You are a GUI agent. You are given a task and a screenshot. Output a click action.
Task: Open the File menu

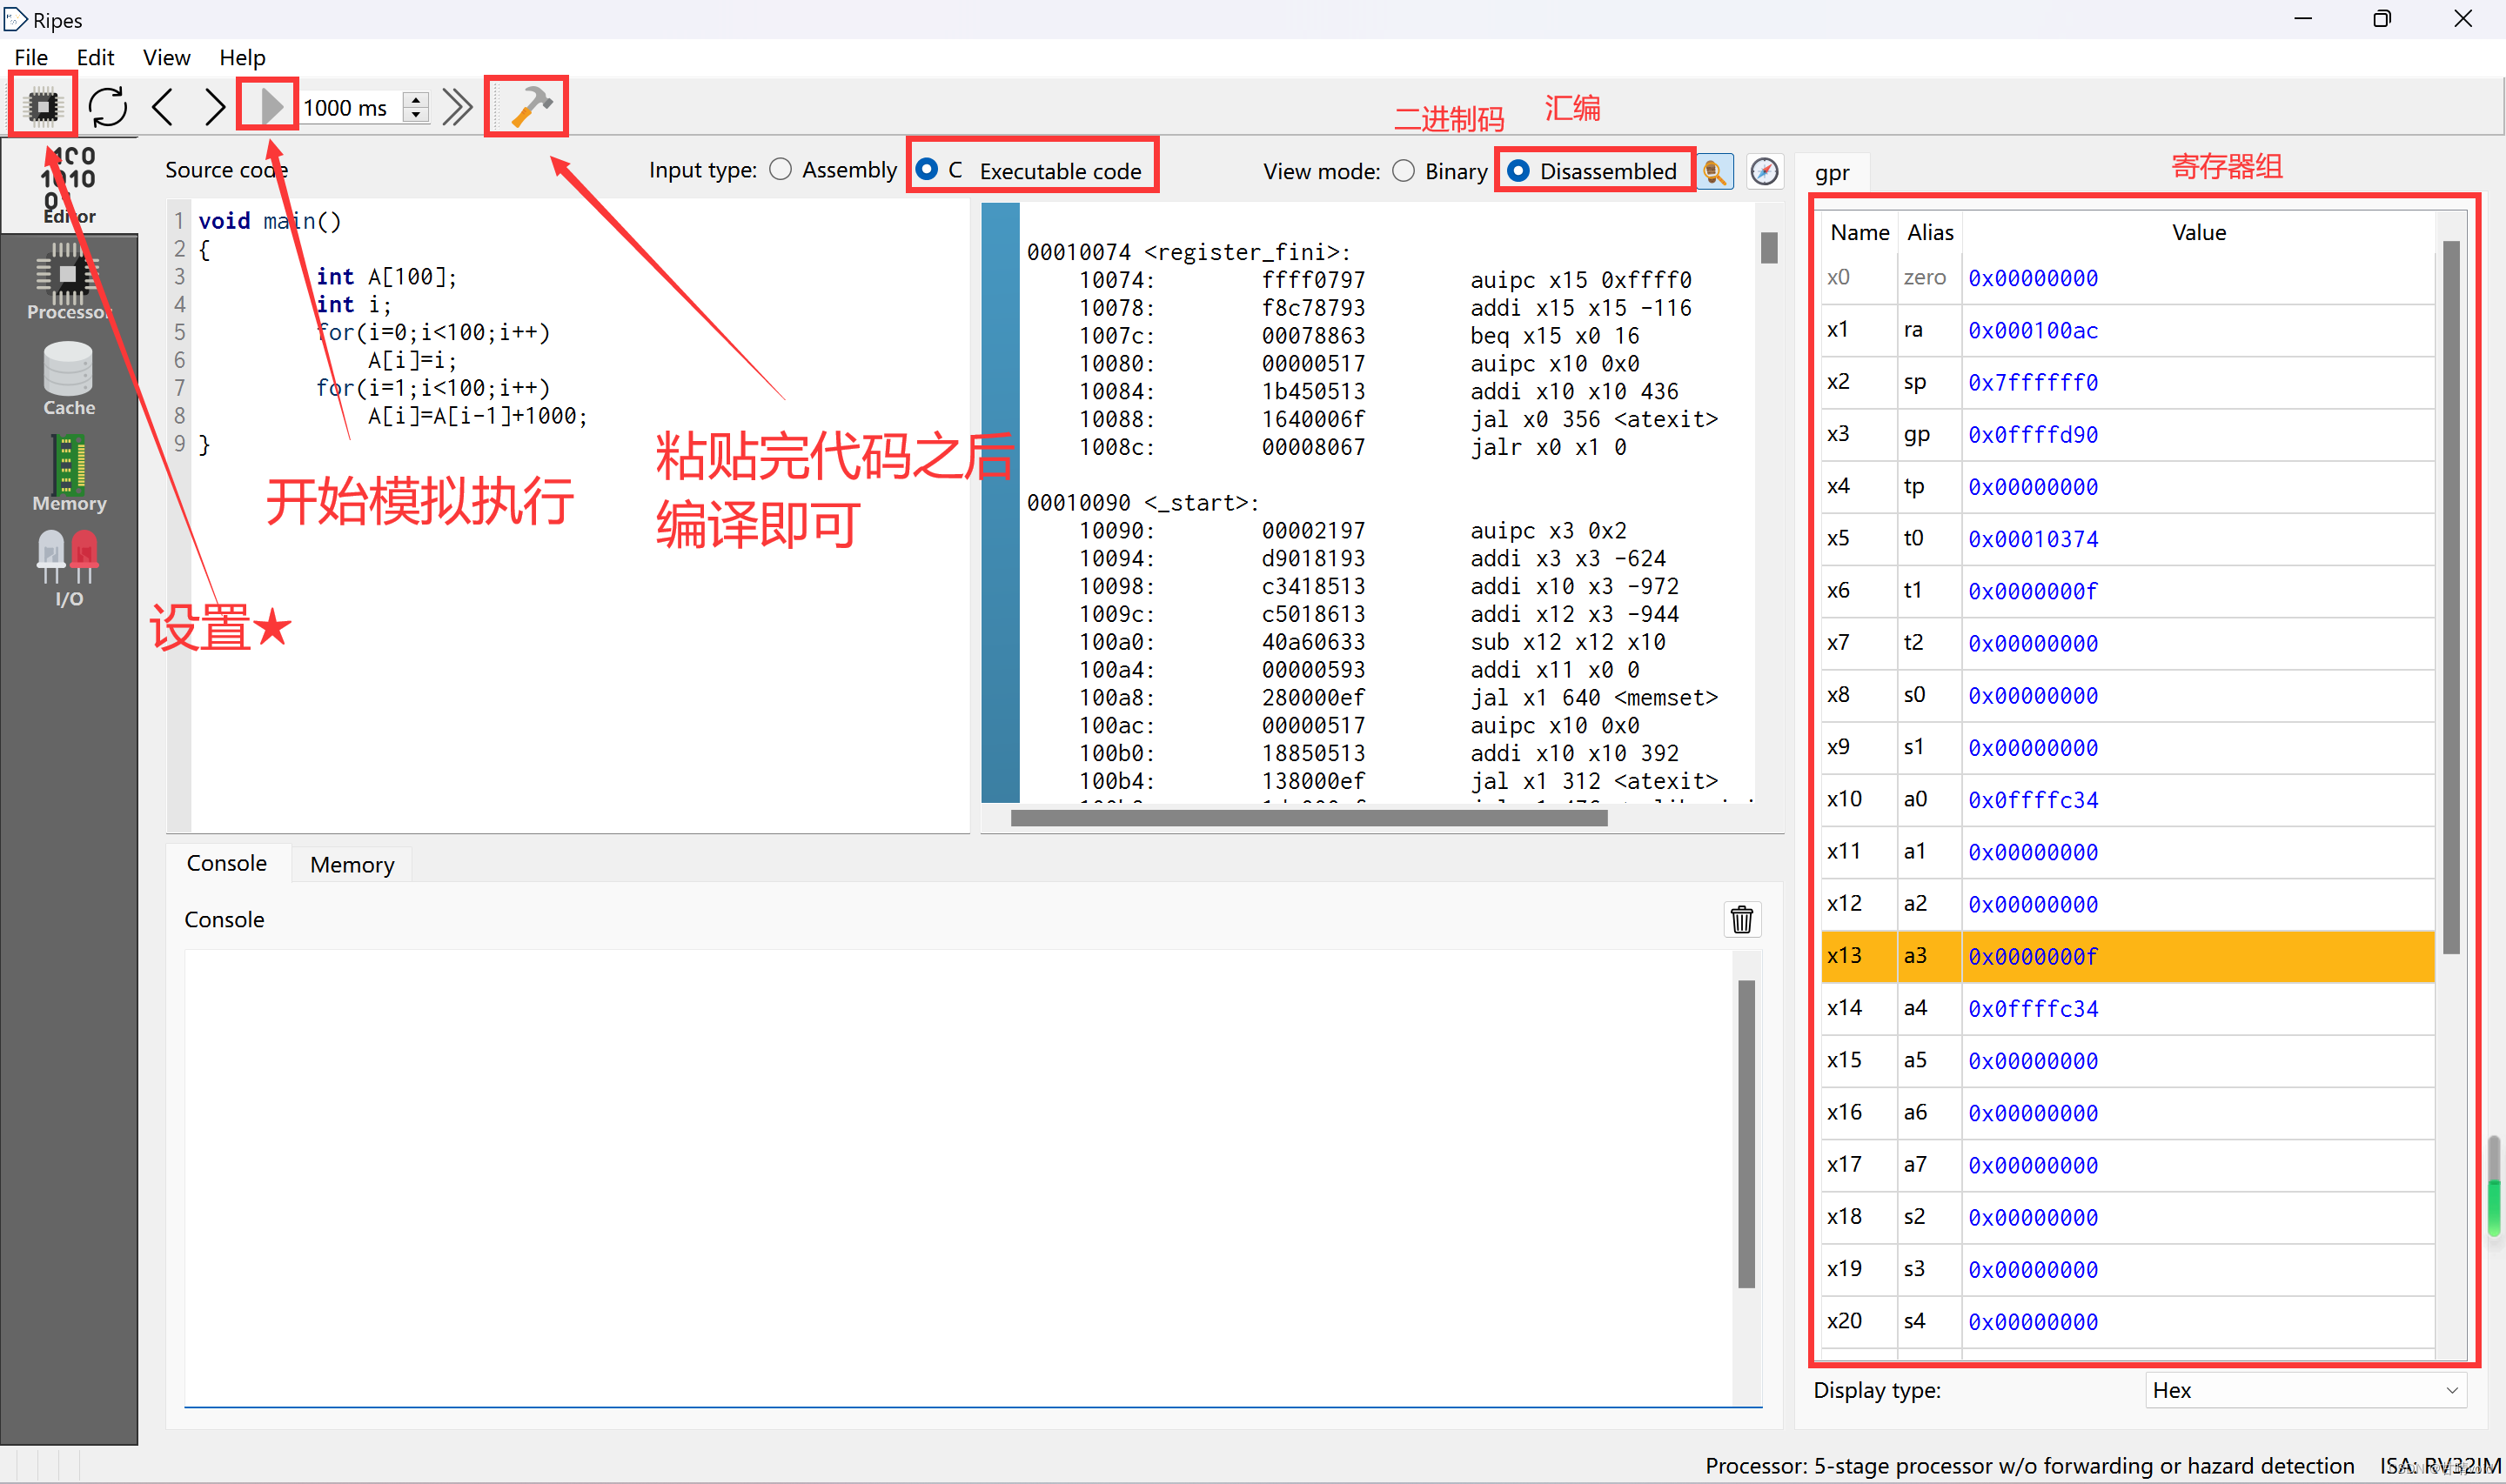32,57
